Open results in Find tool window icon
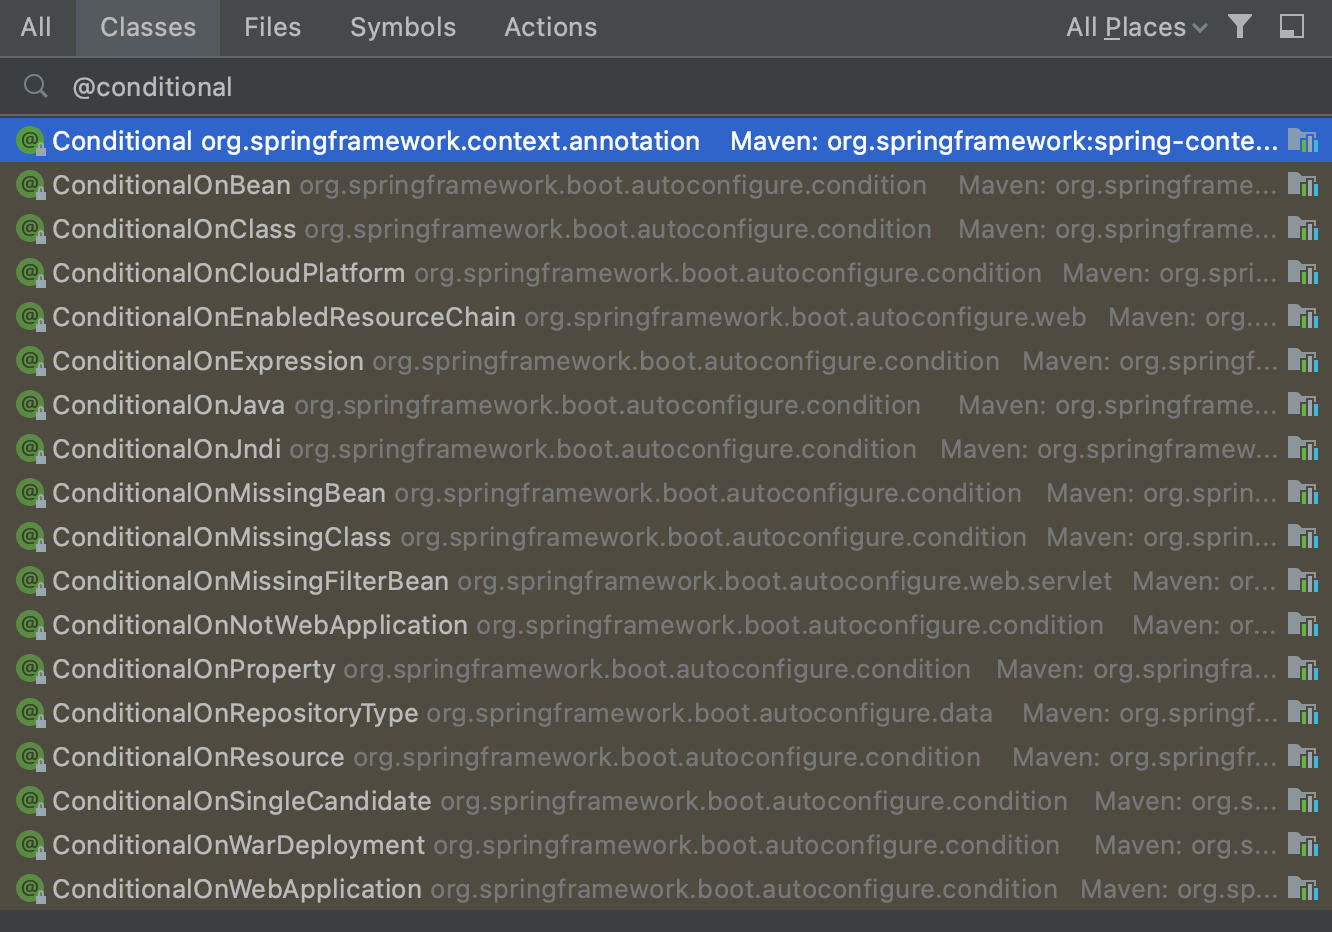 (1292, 26)
